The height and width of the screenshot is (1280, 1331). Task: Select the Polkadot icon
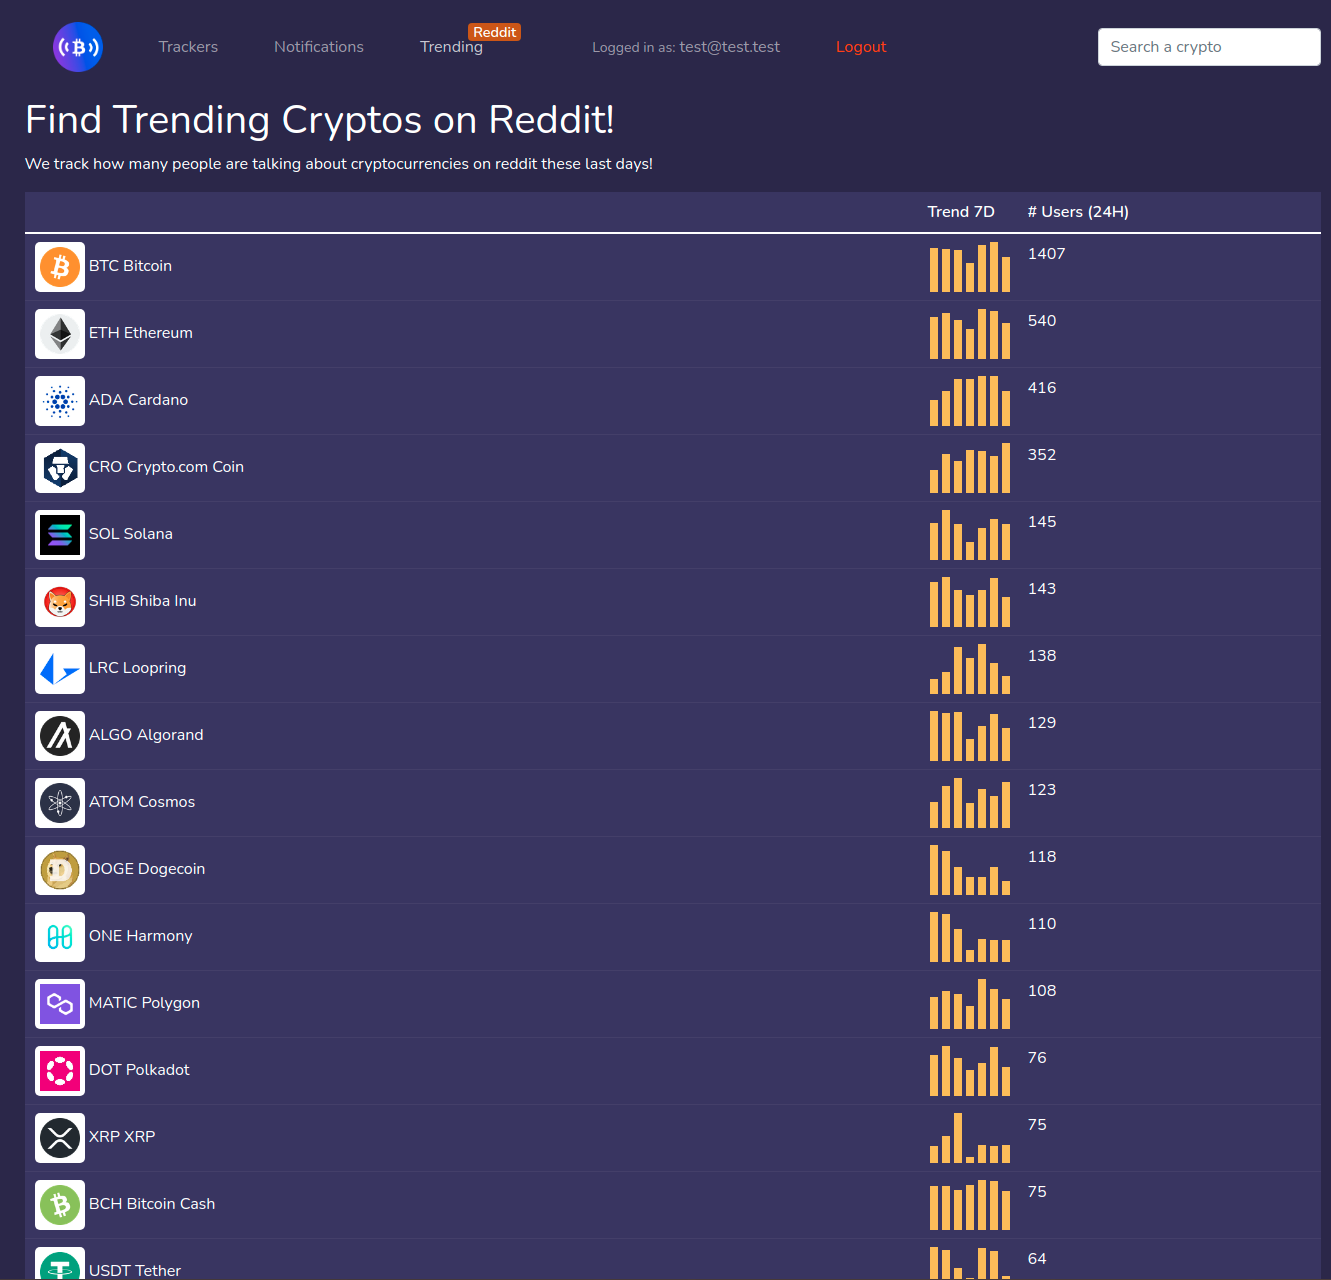pyautogui.click(x=59, y=1070)
